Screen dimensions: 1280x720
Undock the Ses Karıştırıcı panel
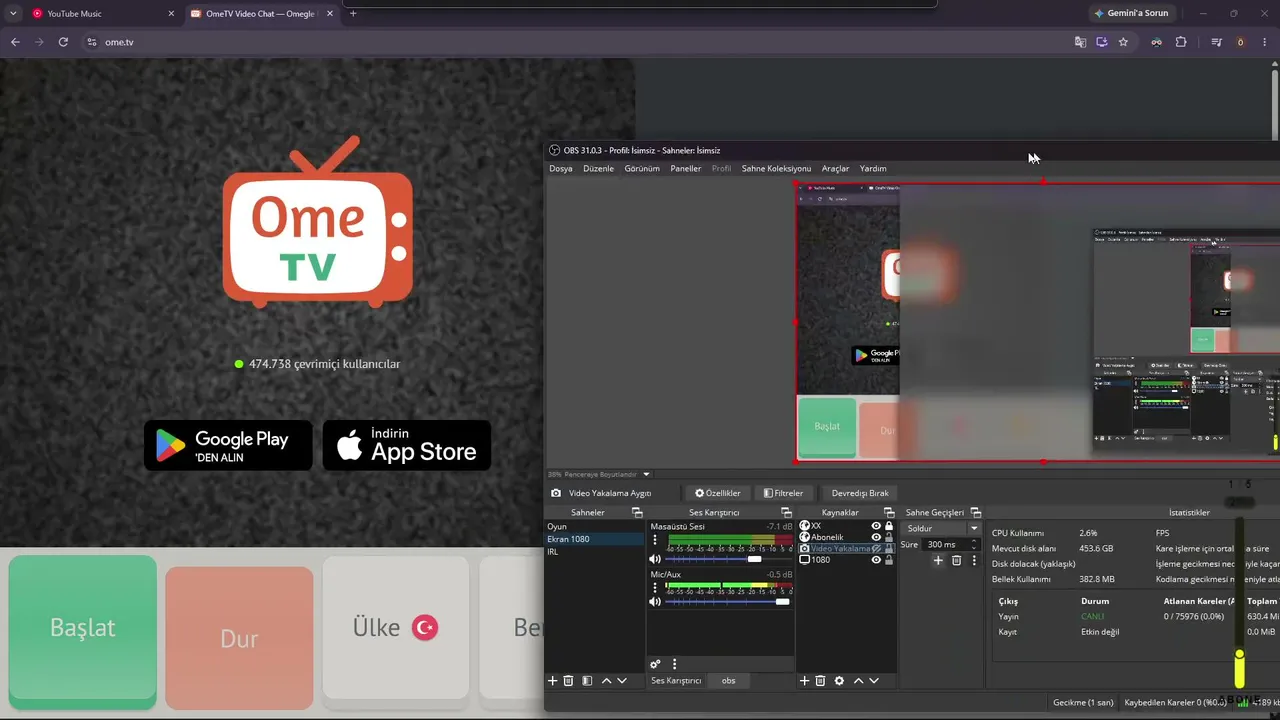point(786,513)
